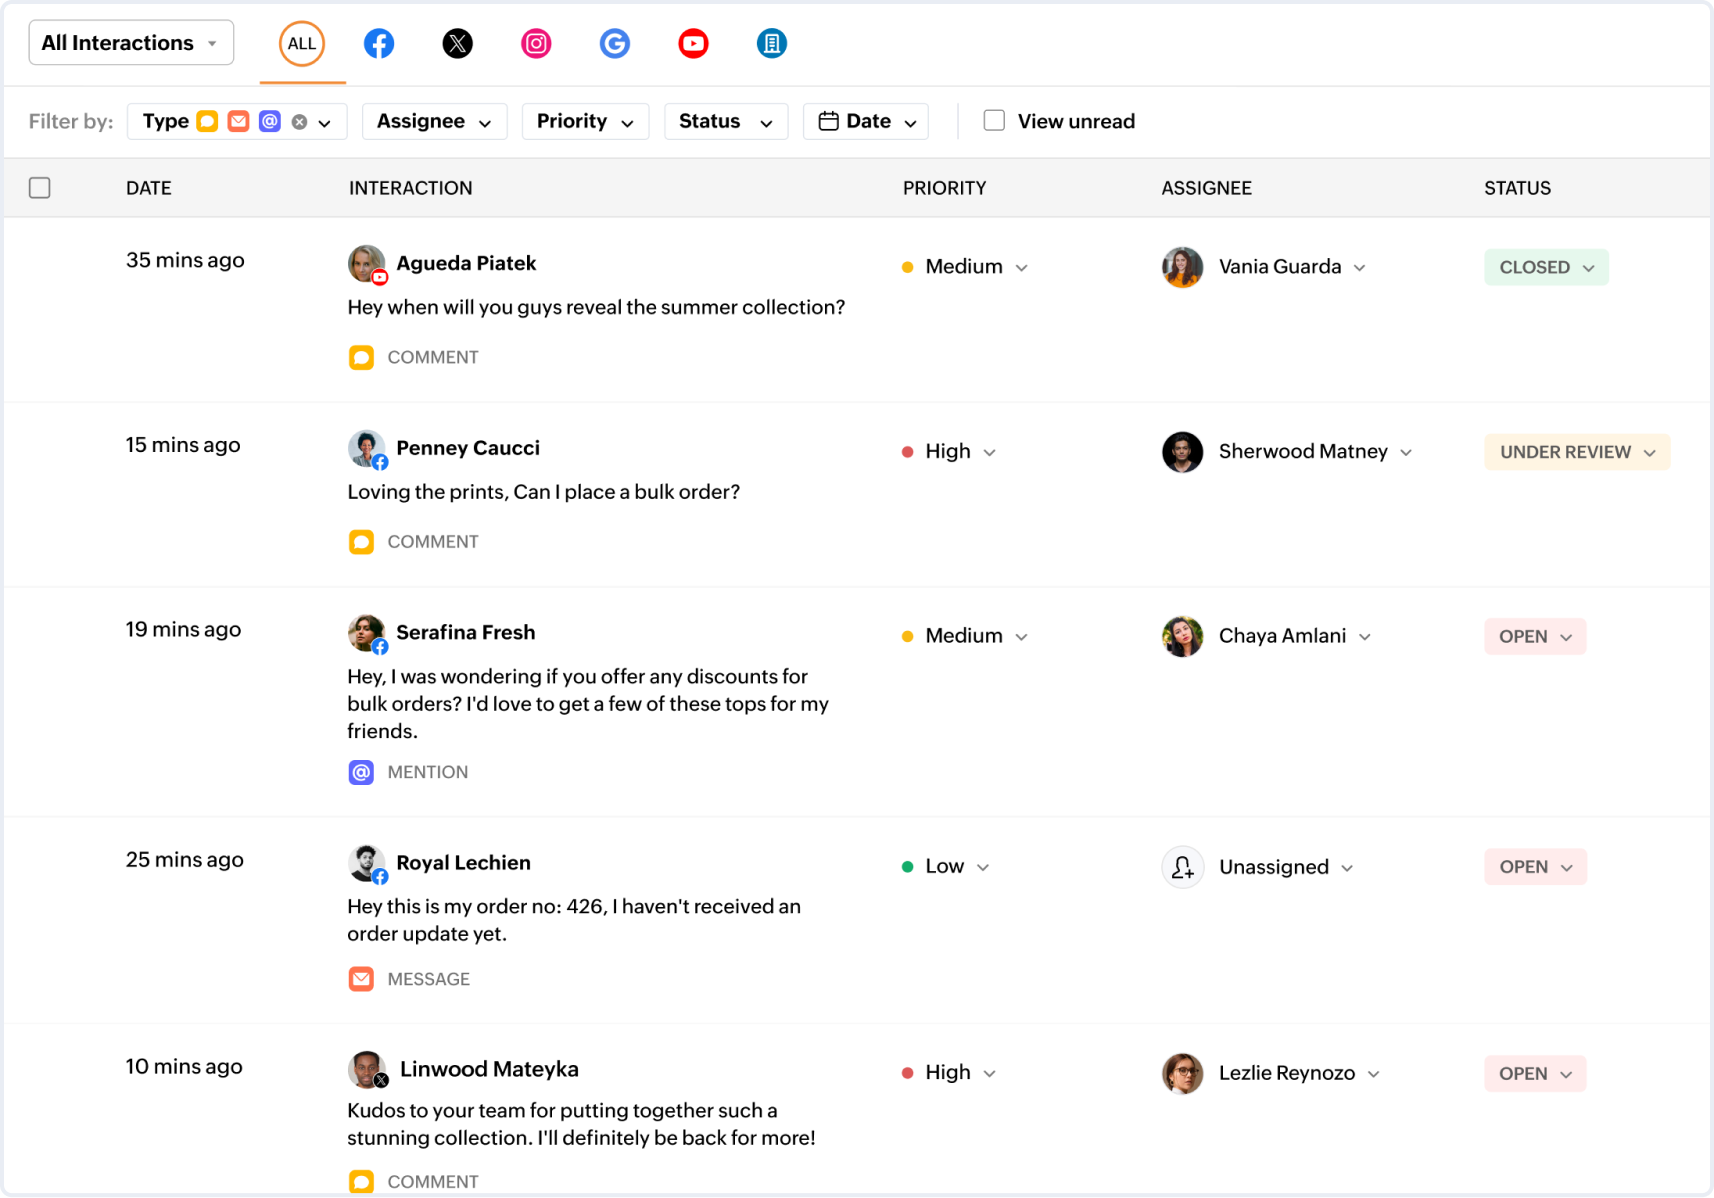Open the UNDER REVIEW status dropdown
This screenshot has height=1198, width=1714.
click(1577, 452)
